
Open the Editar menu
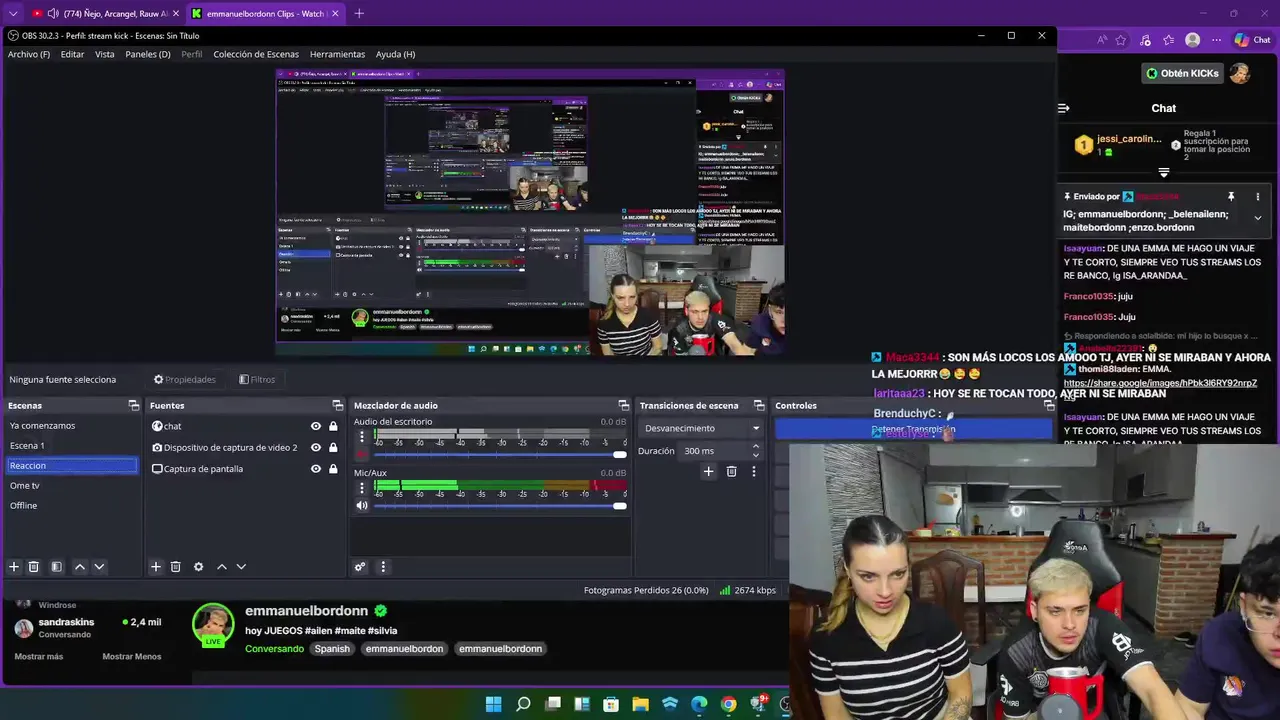(72, 54)
